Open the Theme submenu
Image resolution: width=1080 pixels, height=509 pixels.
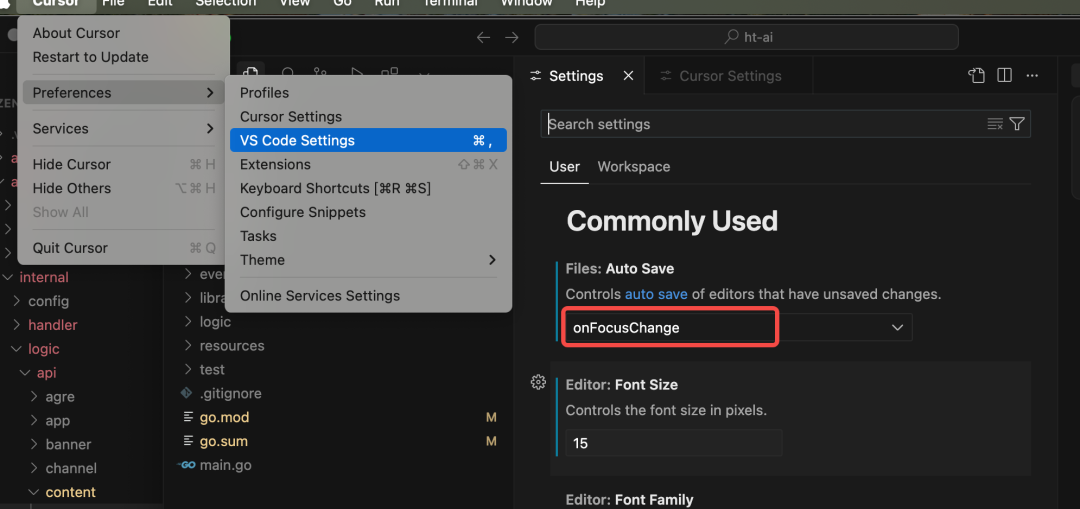368,260
